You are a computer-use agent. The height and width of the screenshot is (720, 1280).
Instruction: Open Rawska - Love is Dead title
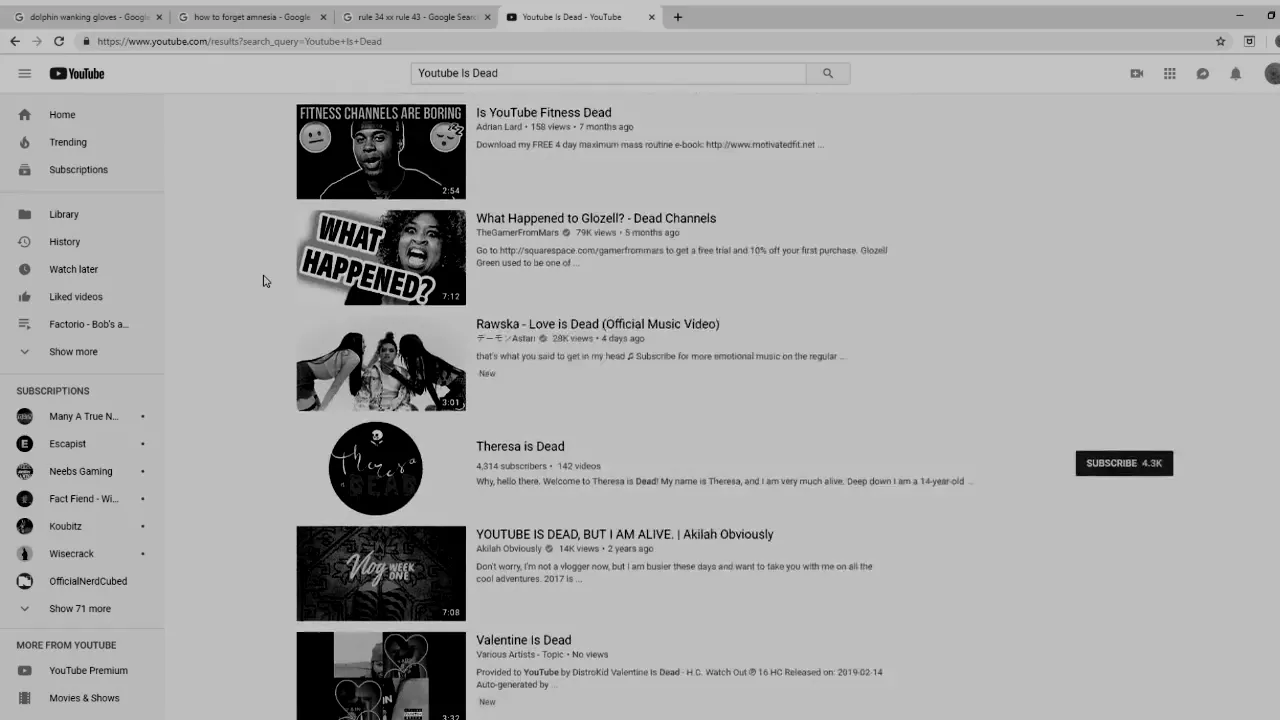pos(598,324)
